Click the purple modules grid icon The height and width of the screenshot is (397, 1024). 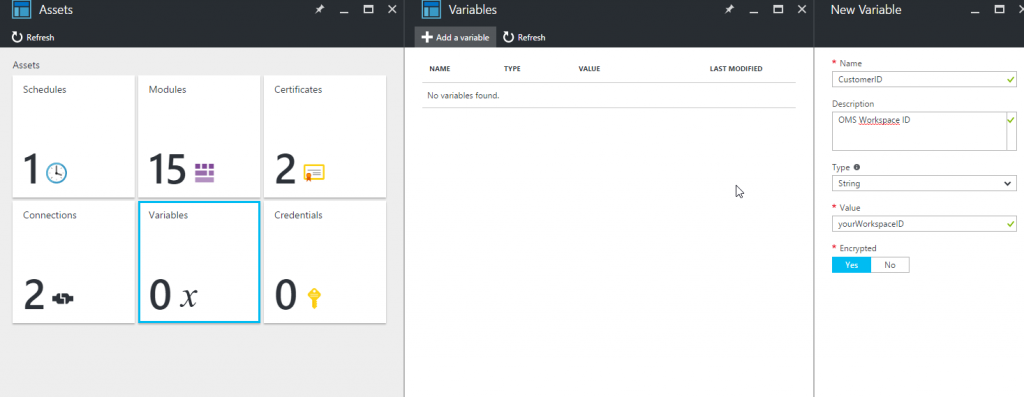[204, 173]
